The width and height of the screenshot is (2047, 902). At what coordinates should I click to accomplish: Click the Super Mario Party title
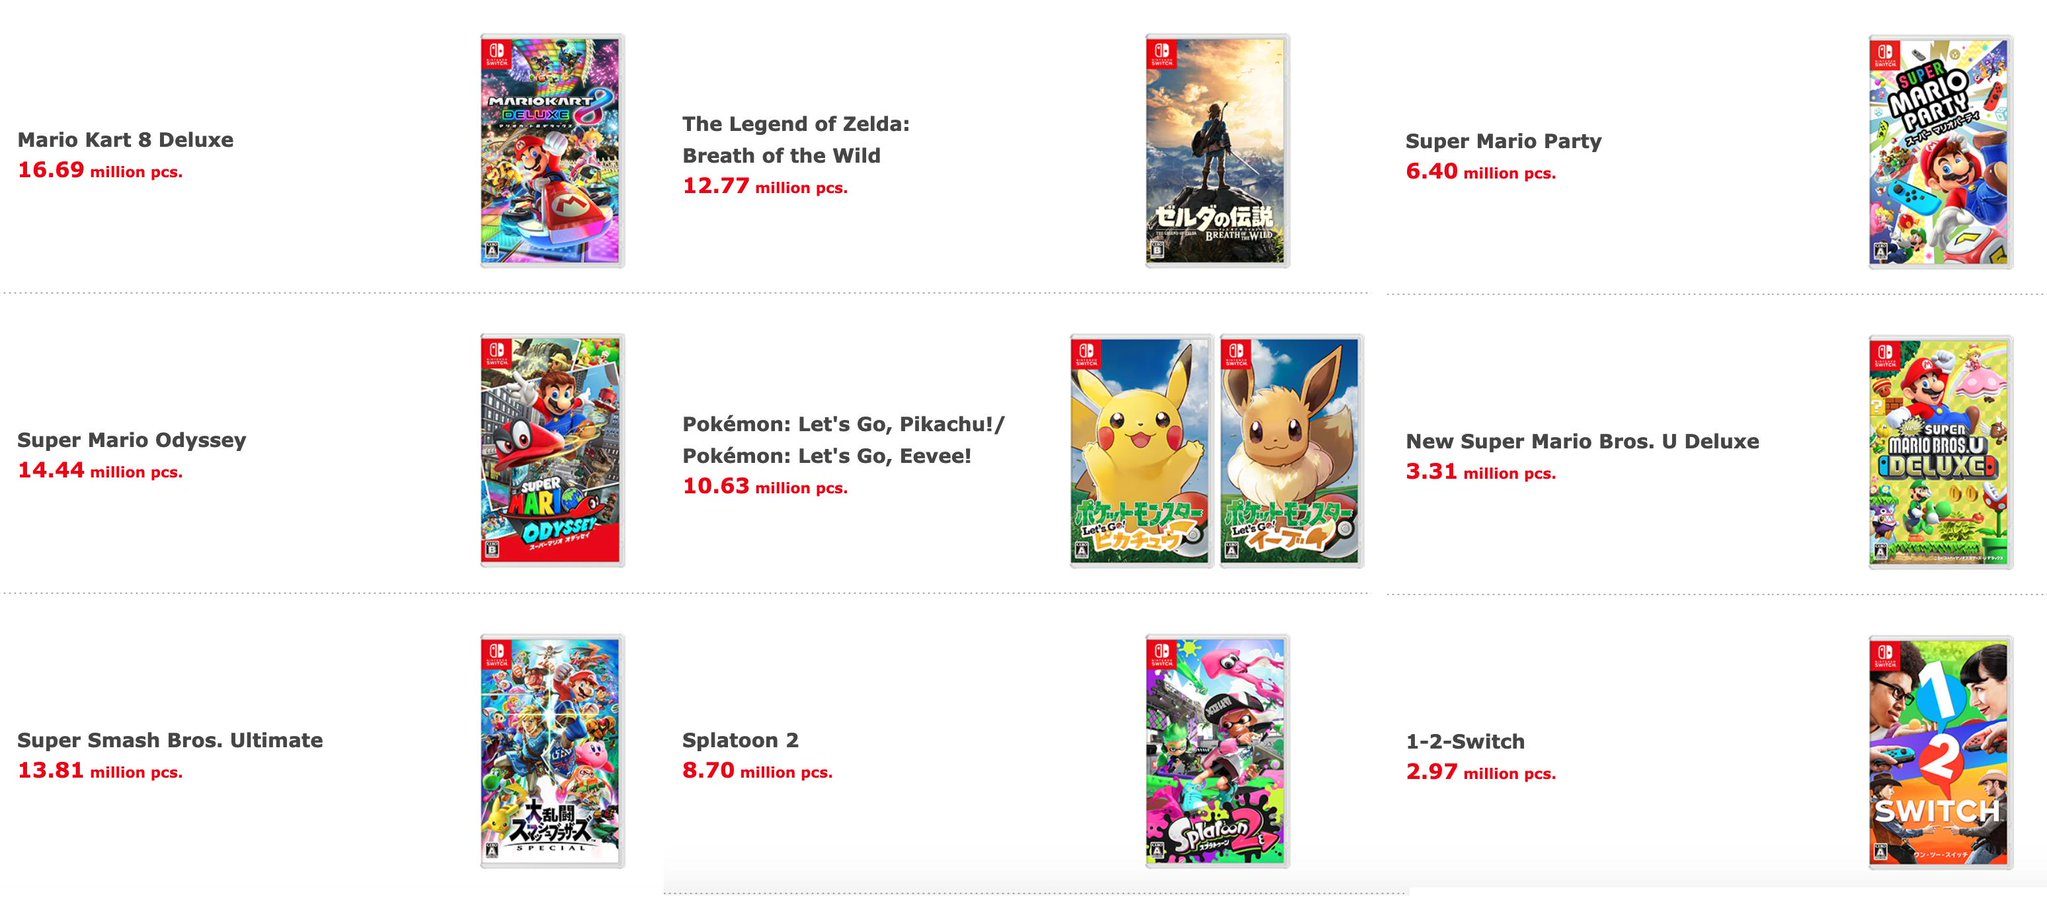(1503, 141)
